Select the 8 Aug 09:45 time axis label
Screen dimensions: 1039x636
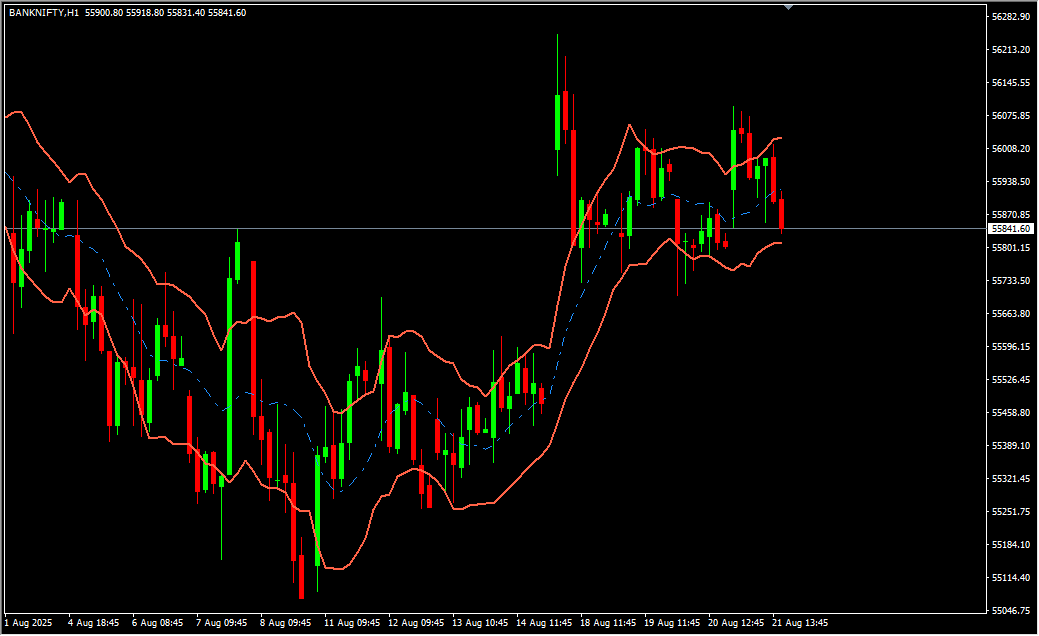pos(286,622)
